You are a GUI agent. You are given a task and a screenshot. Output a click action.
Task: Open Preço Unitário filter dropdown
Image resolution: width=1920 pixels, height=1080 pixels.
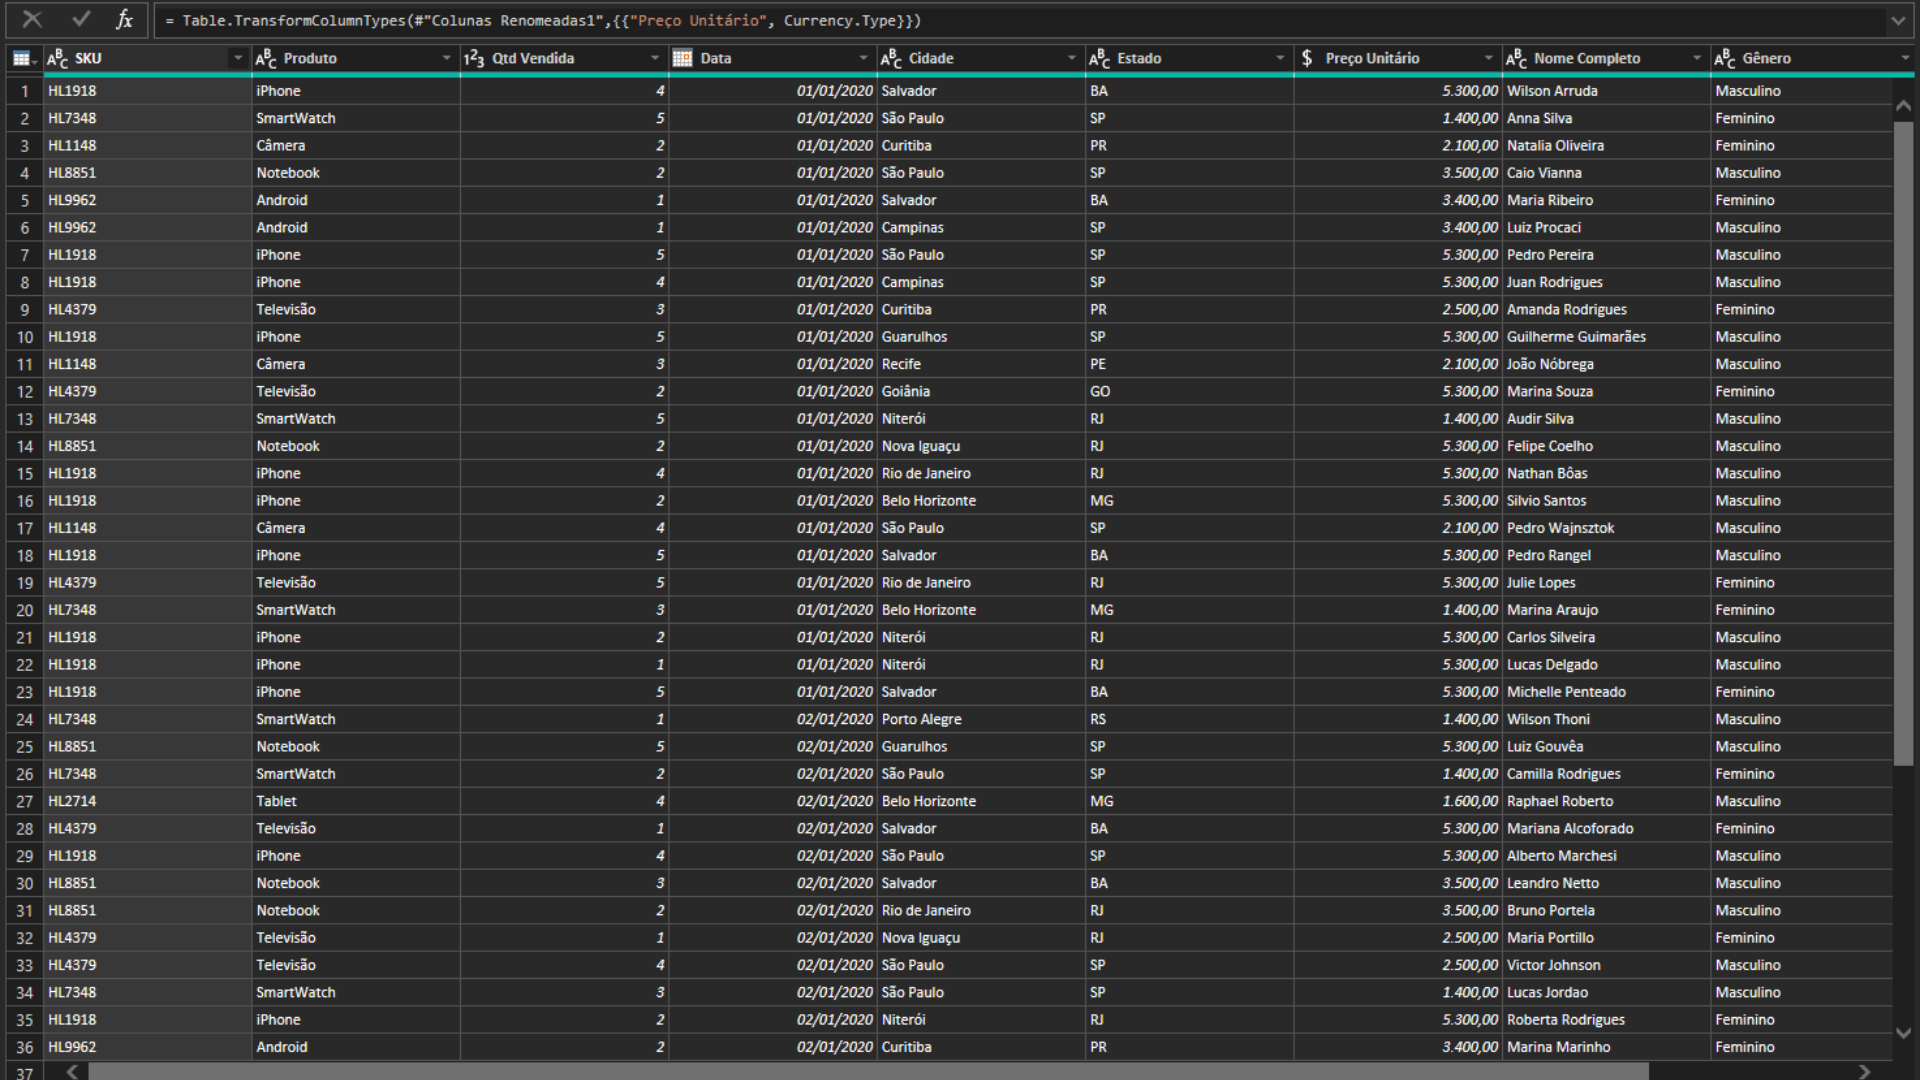tap(1489, 59)
